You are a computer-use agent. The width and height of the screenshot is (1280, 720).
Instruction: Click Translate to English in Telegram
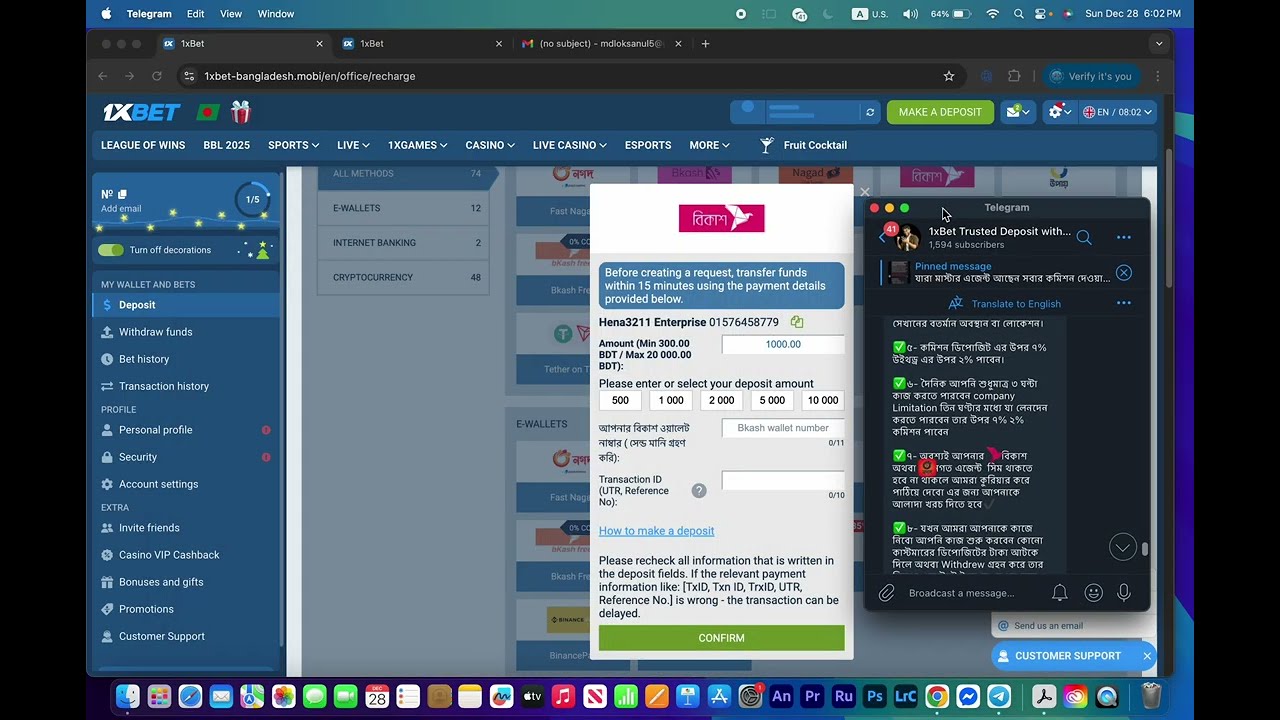tap(1005, 303)
